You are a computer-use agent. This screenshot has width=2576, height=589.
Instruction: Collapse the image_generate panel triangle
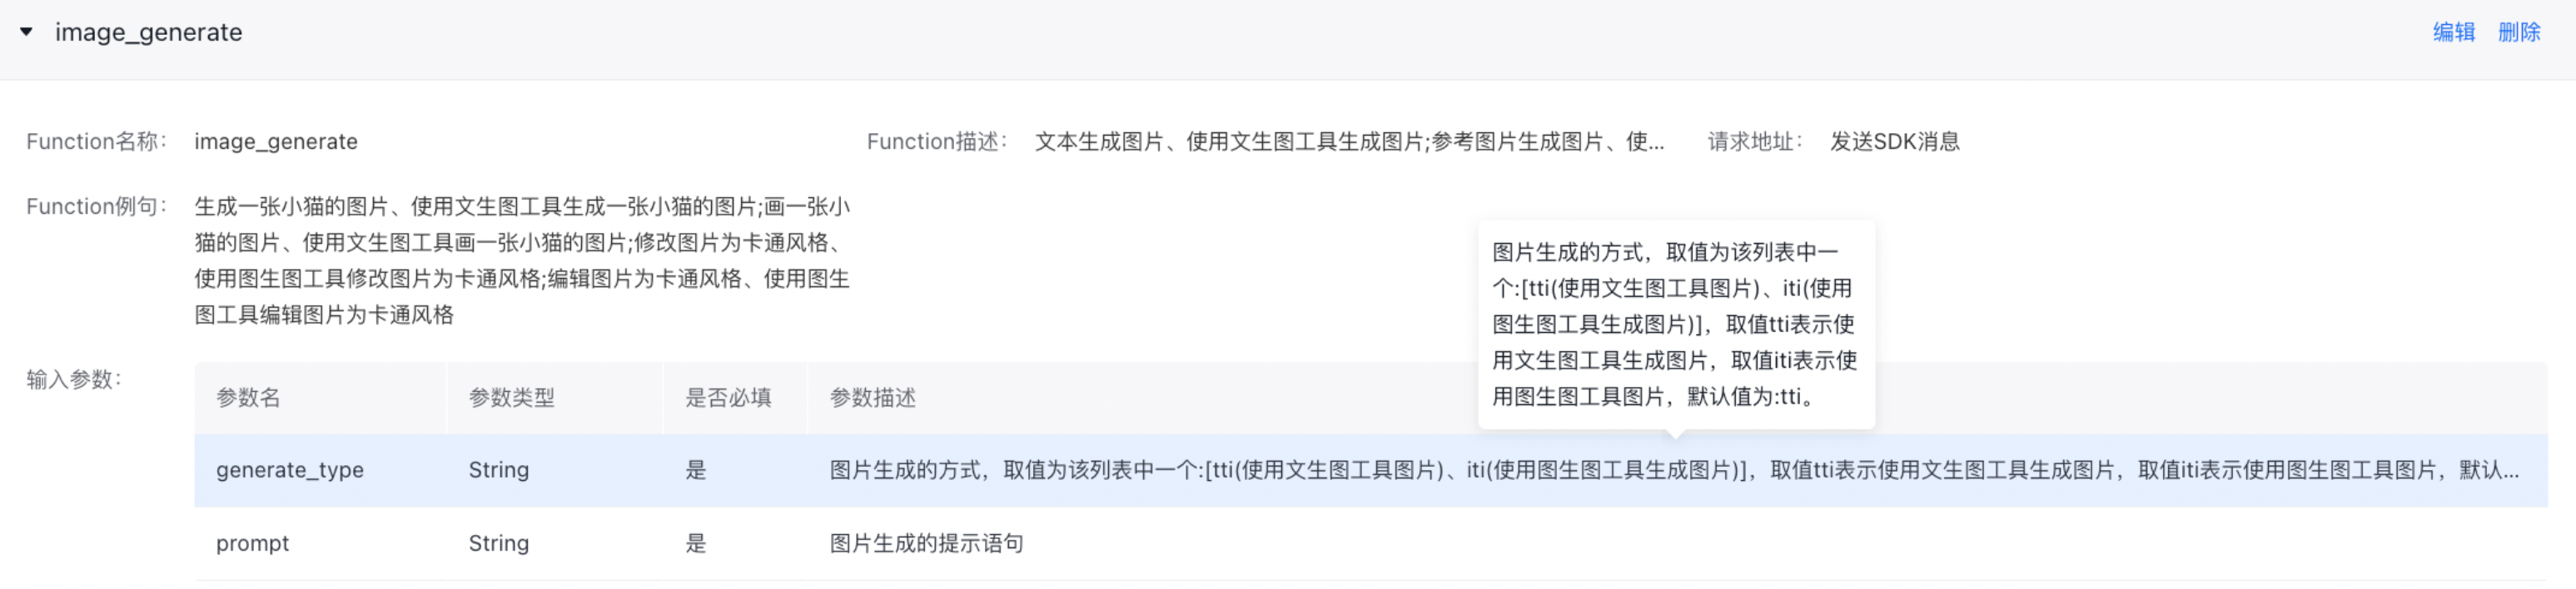tap(27, 32)
